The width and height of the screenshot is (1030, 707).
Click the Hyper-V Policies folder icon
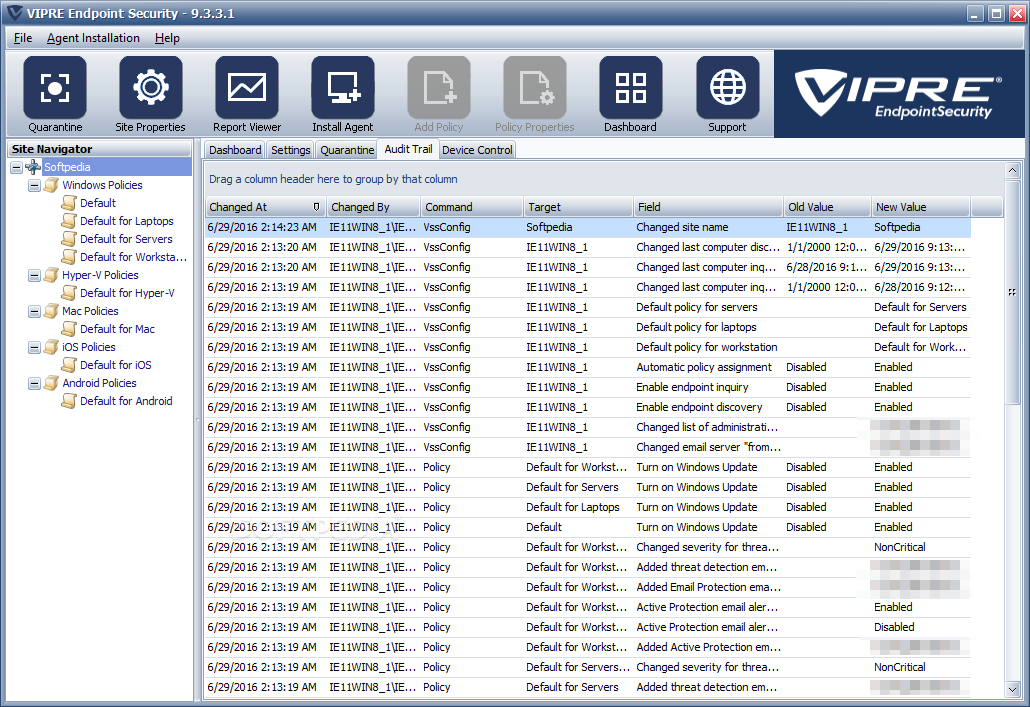coord(51,275)
